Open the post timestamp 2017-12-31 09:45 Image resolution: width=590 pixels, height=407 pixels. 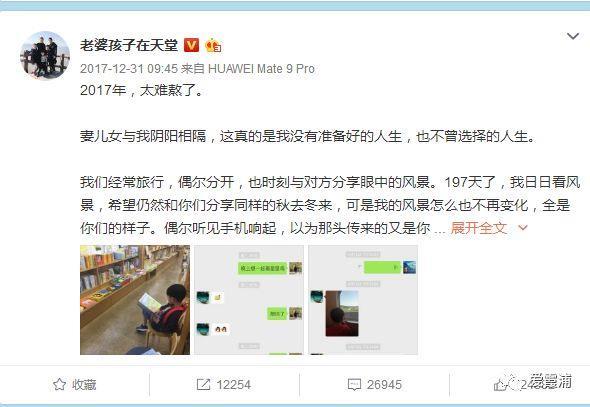[129, 69]
